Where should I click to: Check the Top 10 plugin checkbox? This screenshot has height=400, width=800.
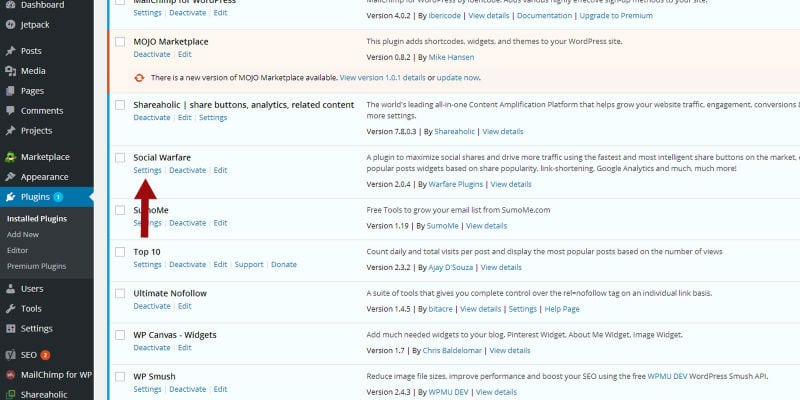[120, 252]
